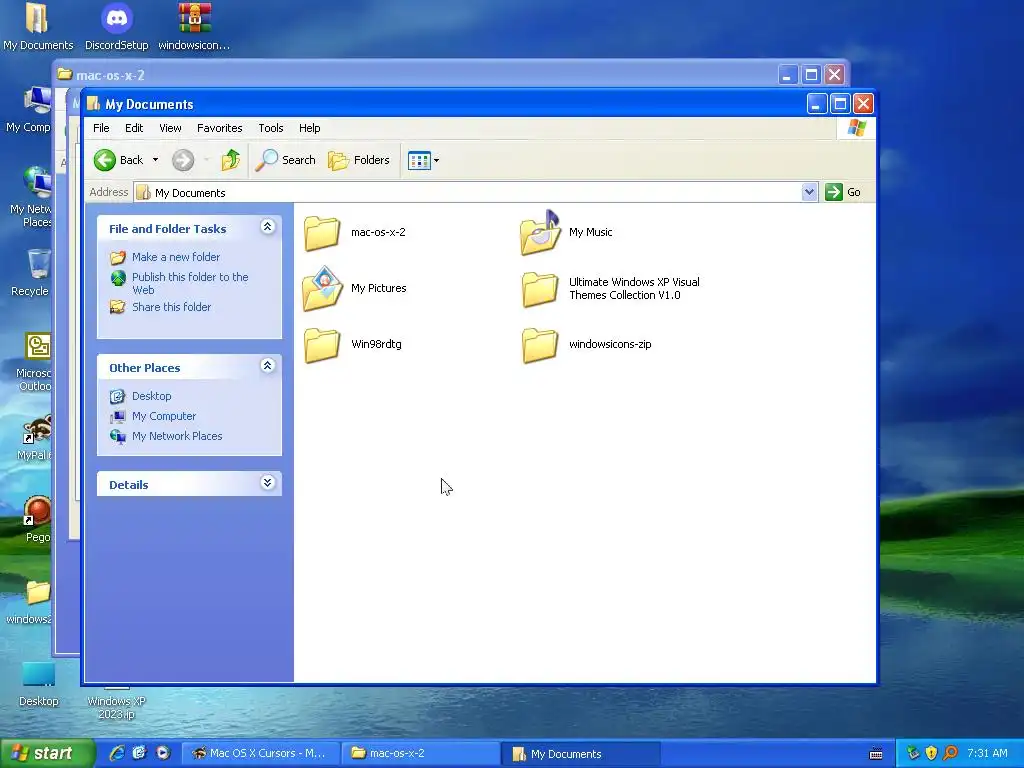Viewport: 1024px width, 768px height.
Task: Click the My Computer icon in Other Places
Action: (118, 416)
